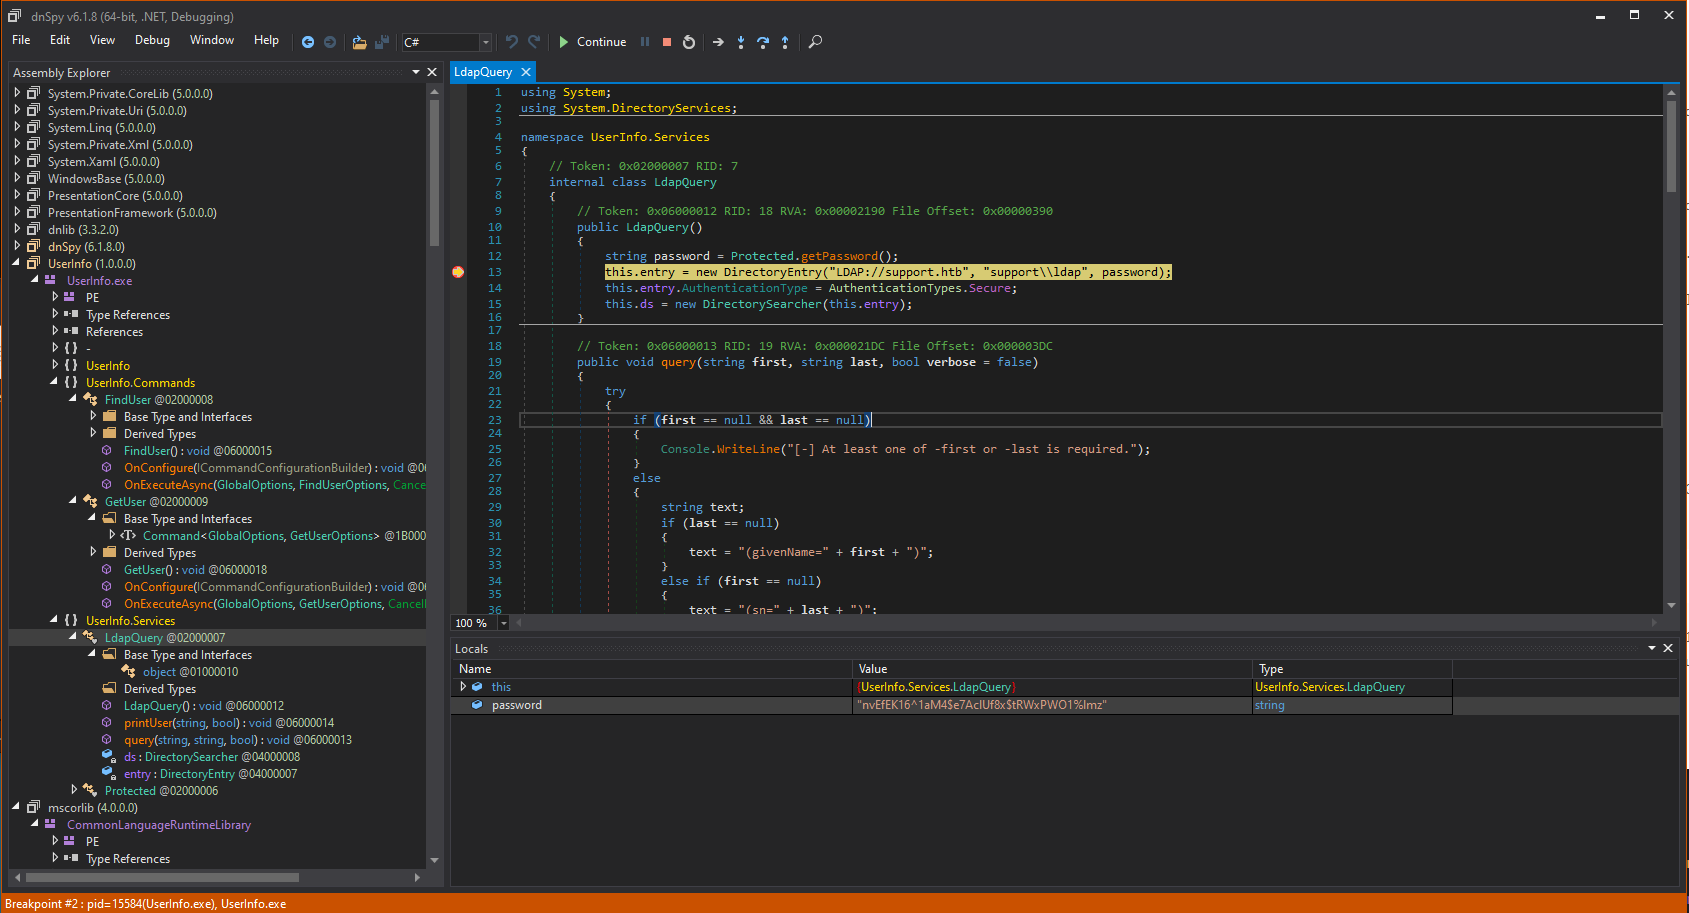
Task: Open Locals window options arrow
Action: (1652, 648)
